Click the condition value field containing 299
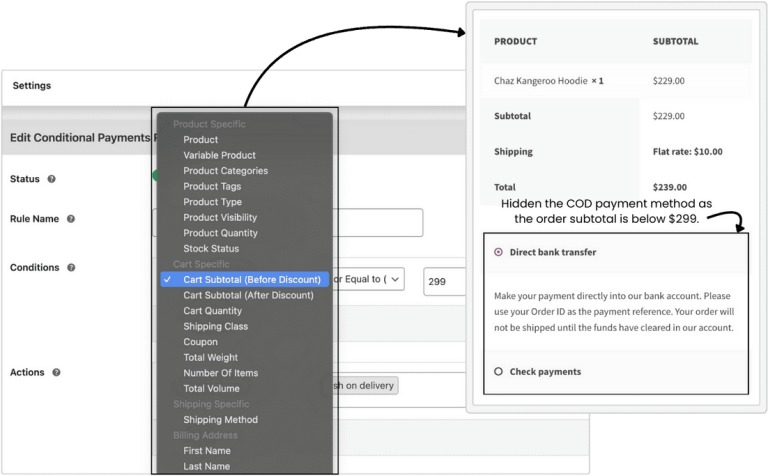 (444, 282)
